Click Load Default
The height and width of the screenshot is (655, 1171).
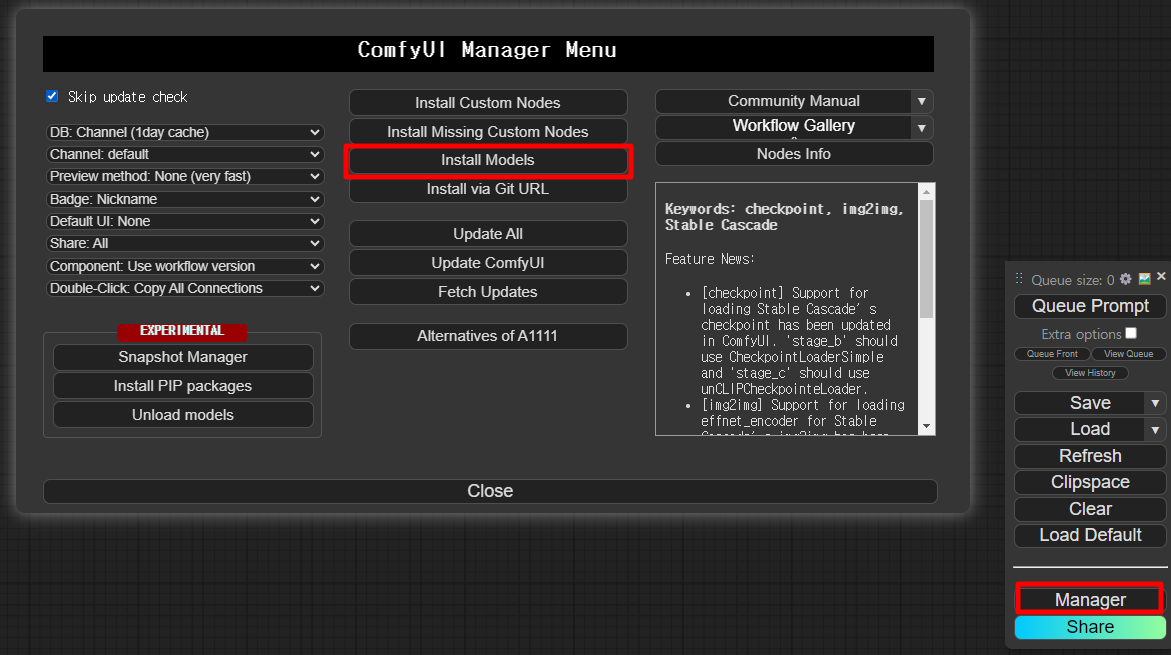click(1090, 536)
